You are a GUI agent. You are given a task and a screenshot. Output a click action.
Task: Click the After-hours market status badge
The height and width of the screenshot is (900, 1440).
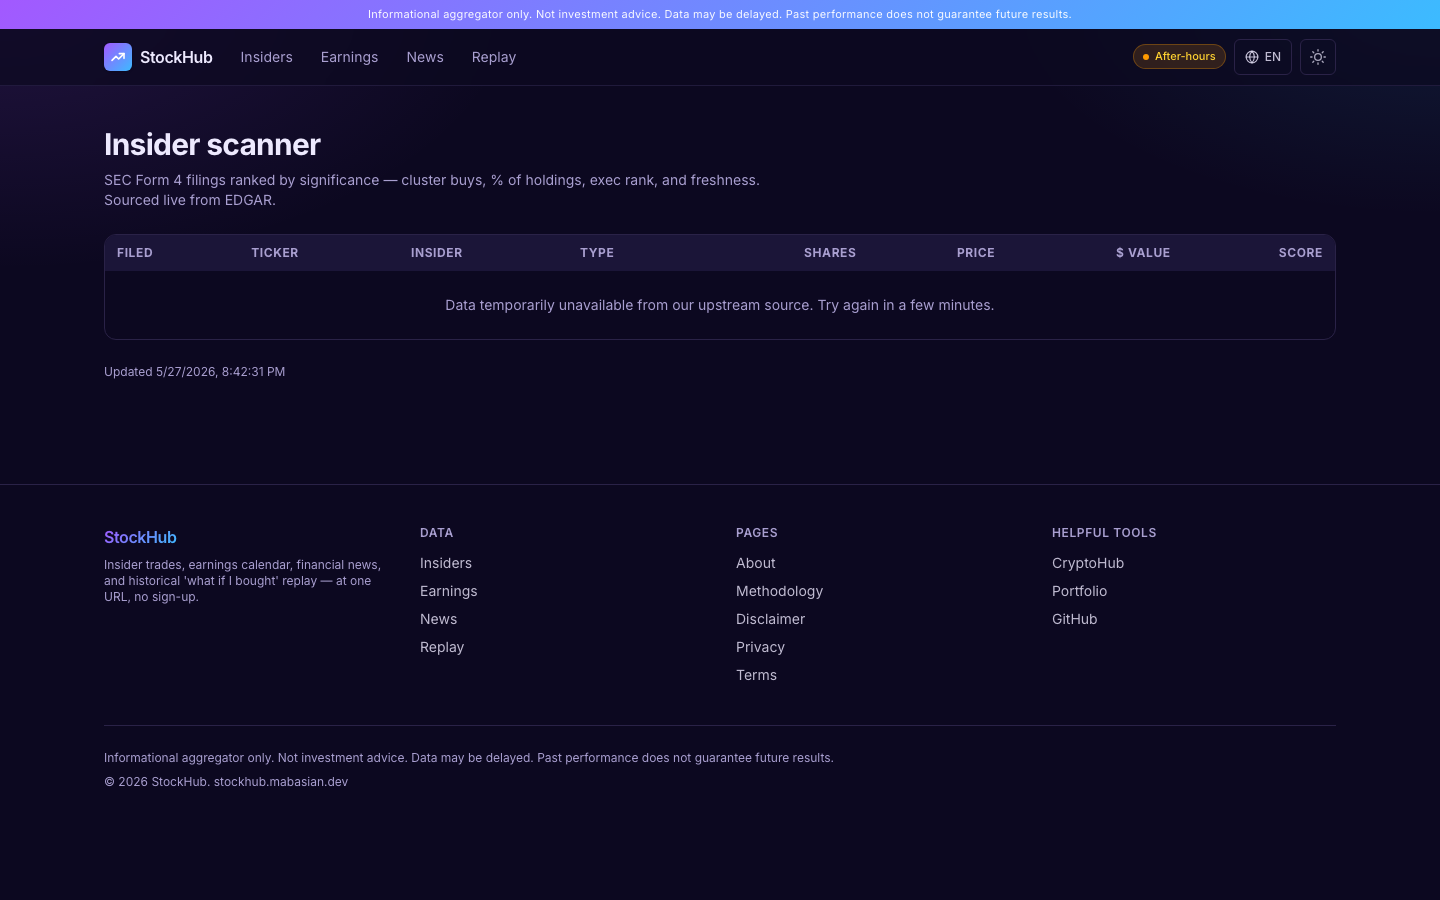pyautogui.click(x=1179, y=57)
